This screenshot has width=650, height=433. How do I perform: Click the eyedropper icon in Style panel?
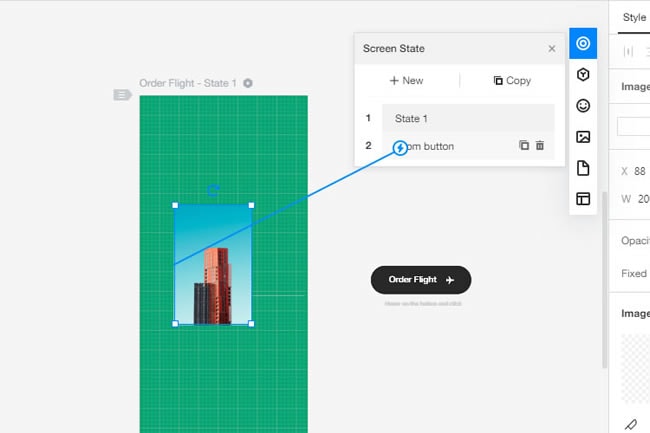coord(631,424)
